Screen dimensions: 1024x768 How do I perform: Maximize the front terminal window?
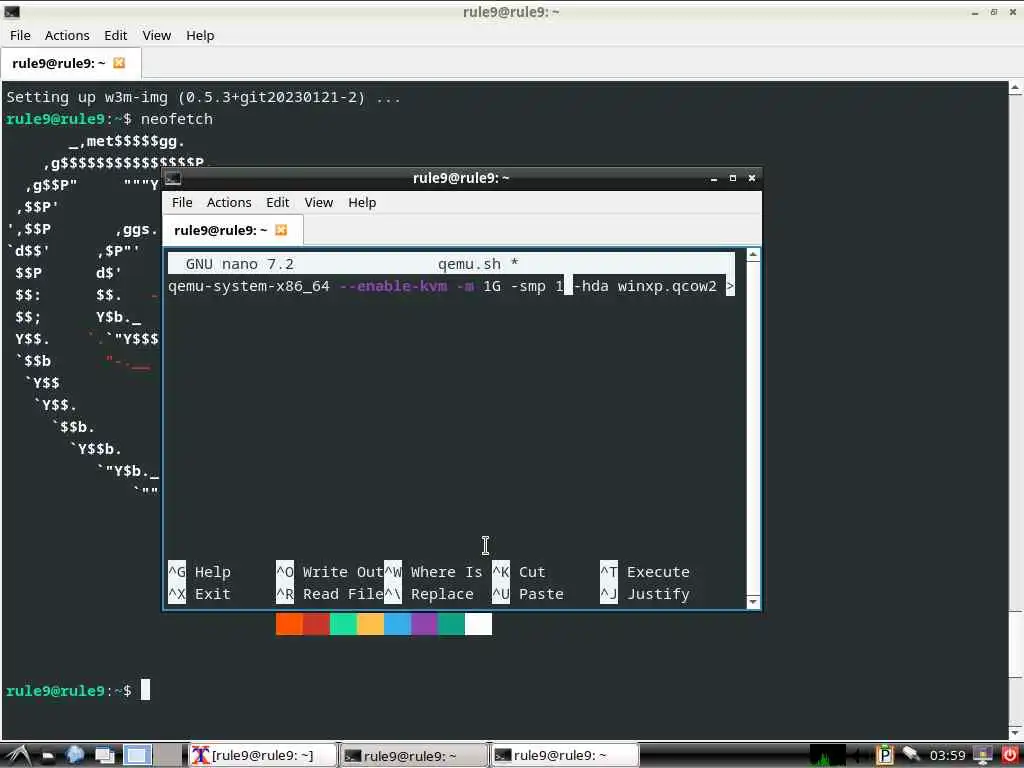(x=733, y=178)
